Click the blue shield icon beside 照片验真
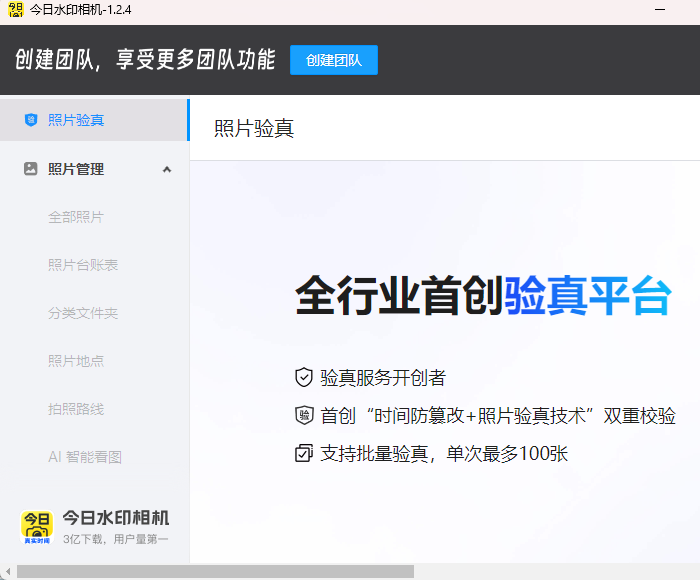Screen dimensions: 700x580 click(31, 120)
